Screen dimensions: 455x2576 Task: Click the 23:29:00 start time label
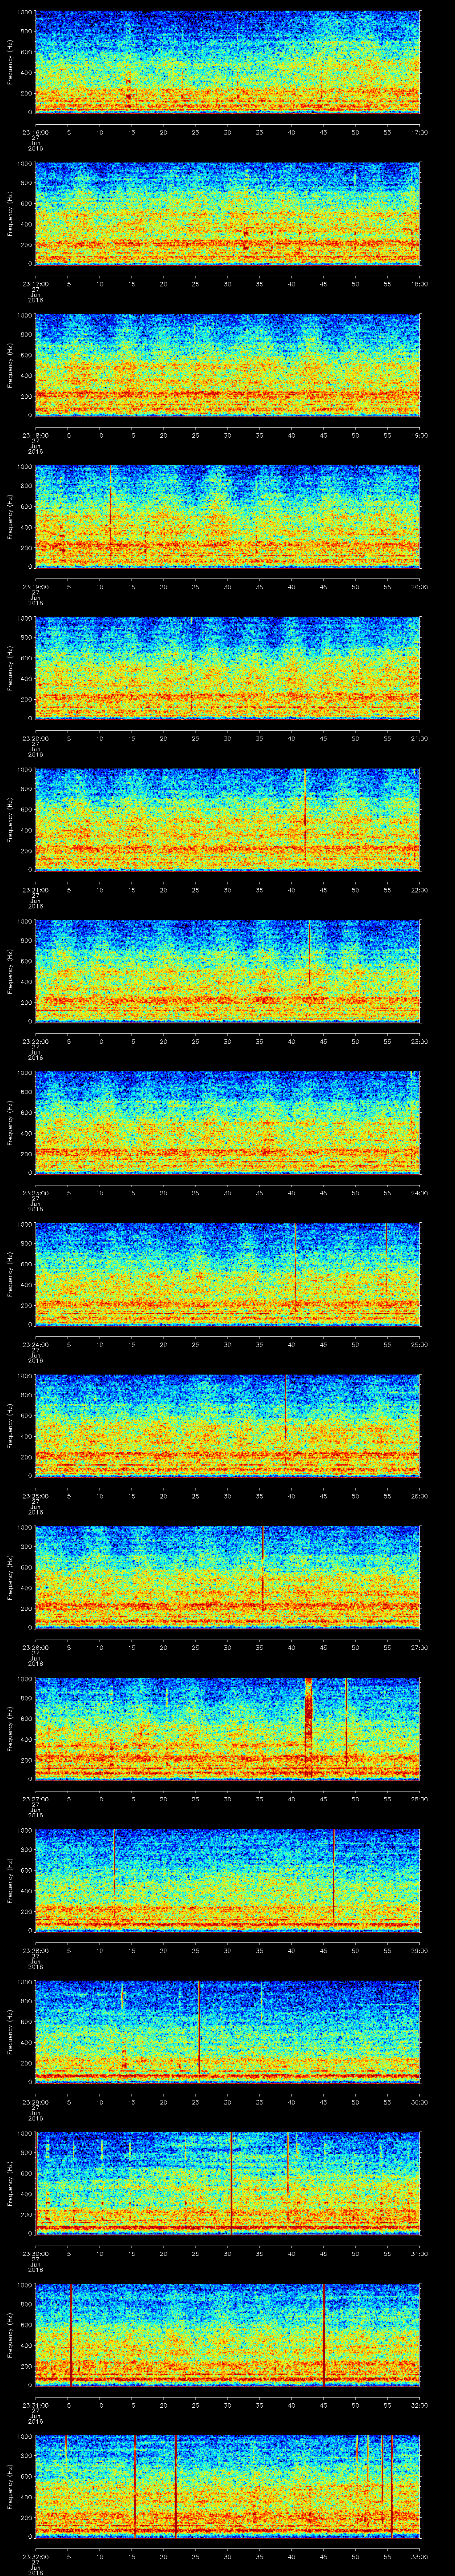tap(36, 2101)
